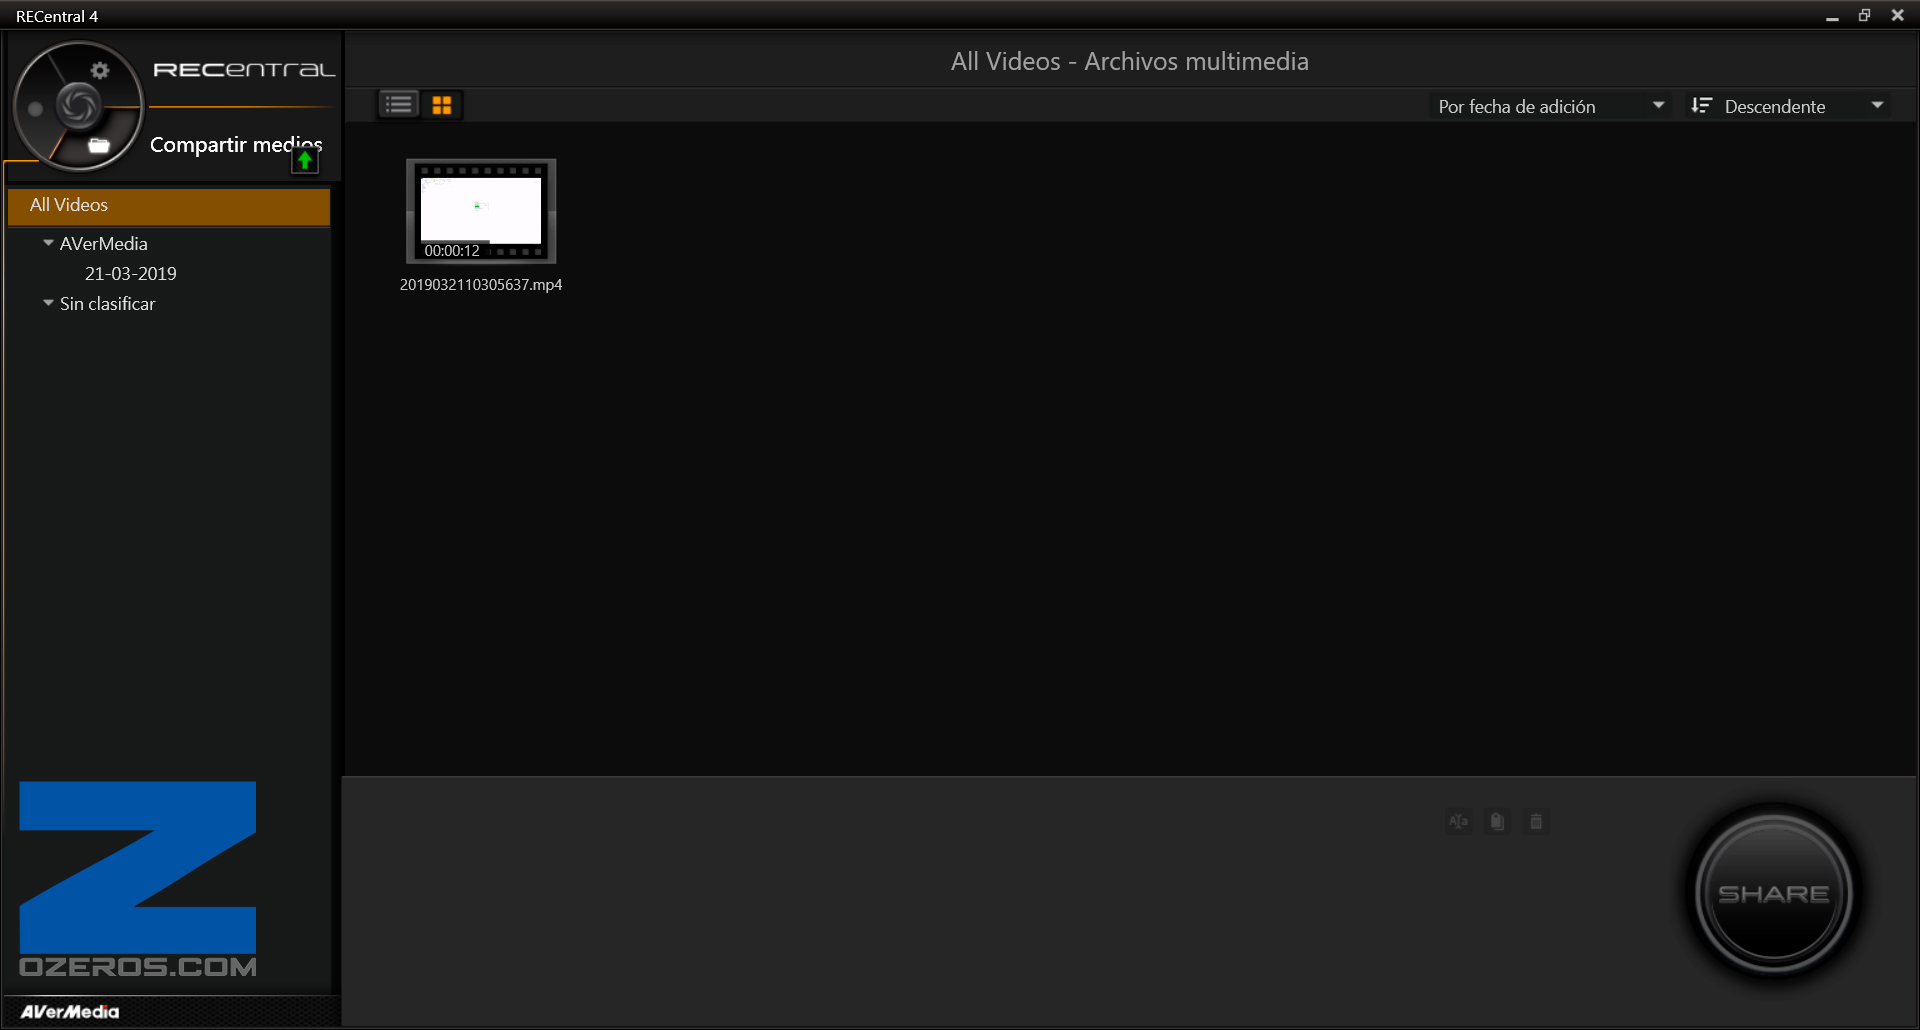Click the folder icon on the dial
Viewport: 1920px width, 1030px height.
point(98,146)
